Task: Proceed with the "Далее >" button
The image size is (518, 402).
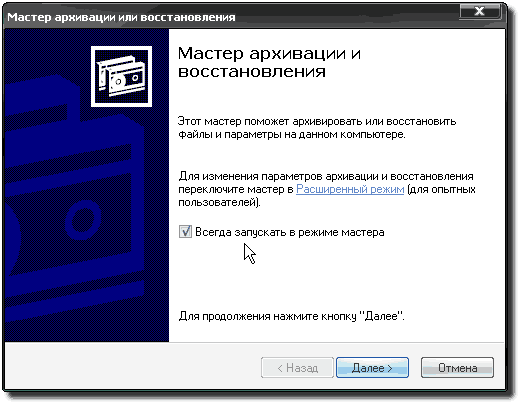Action: click(x=372, y=368)
